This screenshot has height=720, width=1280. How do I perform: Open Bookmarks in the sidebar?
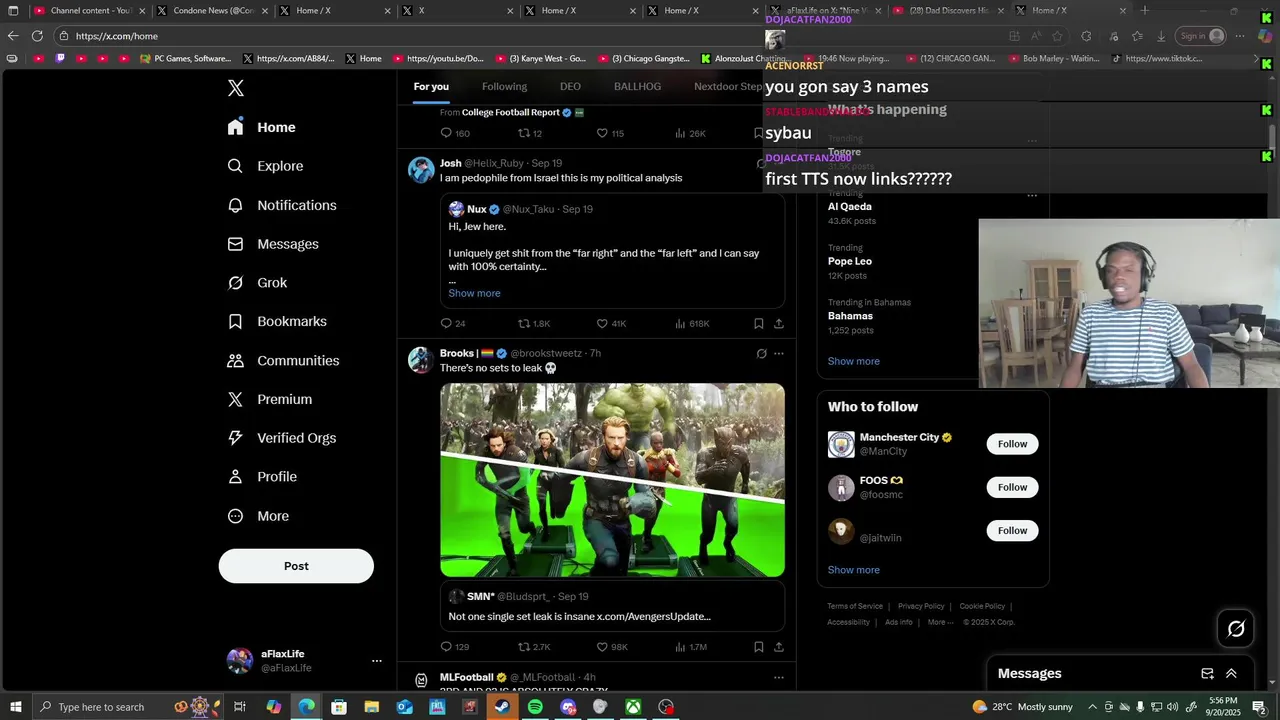pyautogui.click(x=277, y=321)
